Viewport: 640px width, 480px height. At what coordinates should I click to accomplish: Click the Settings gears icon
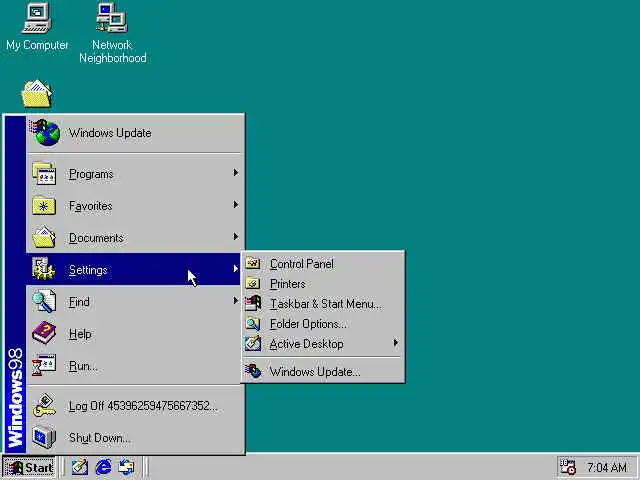click(44, 269)
